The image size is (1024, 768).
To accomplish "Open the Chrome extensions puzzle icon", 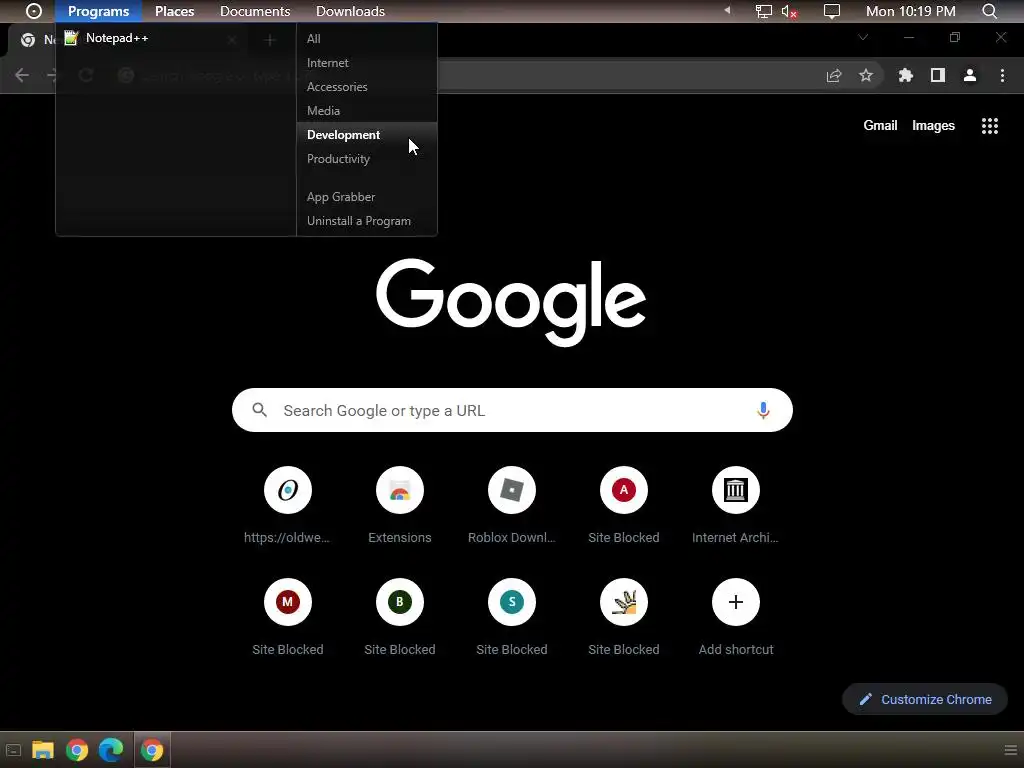I will 905,75.
